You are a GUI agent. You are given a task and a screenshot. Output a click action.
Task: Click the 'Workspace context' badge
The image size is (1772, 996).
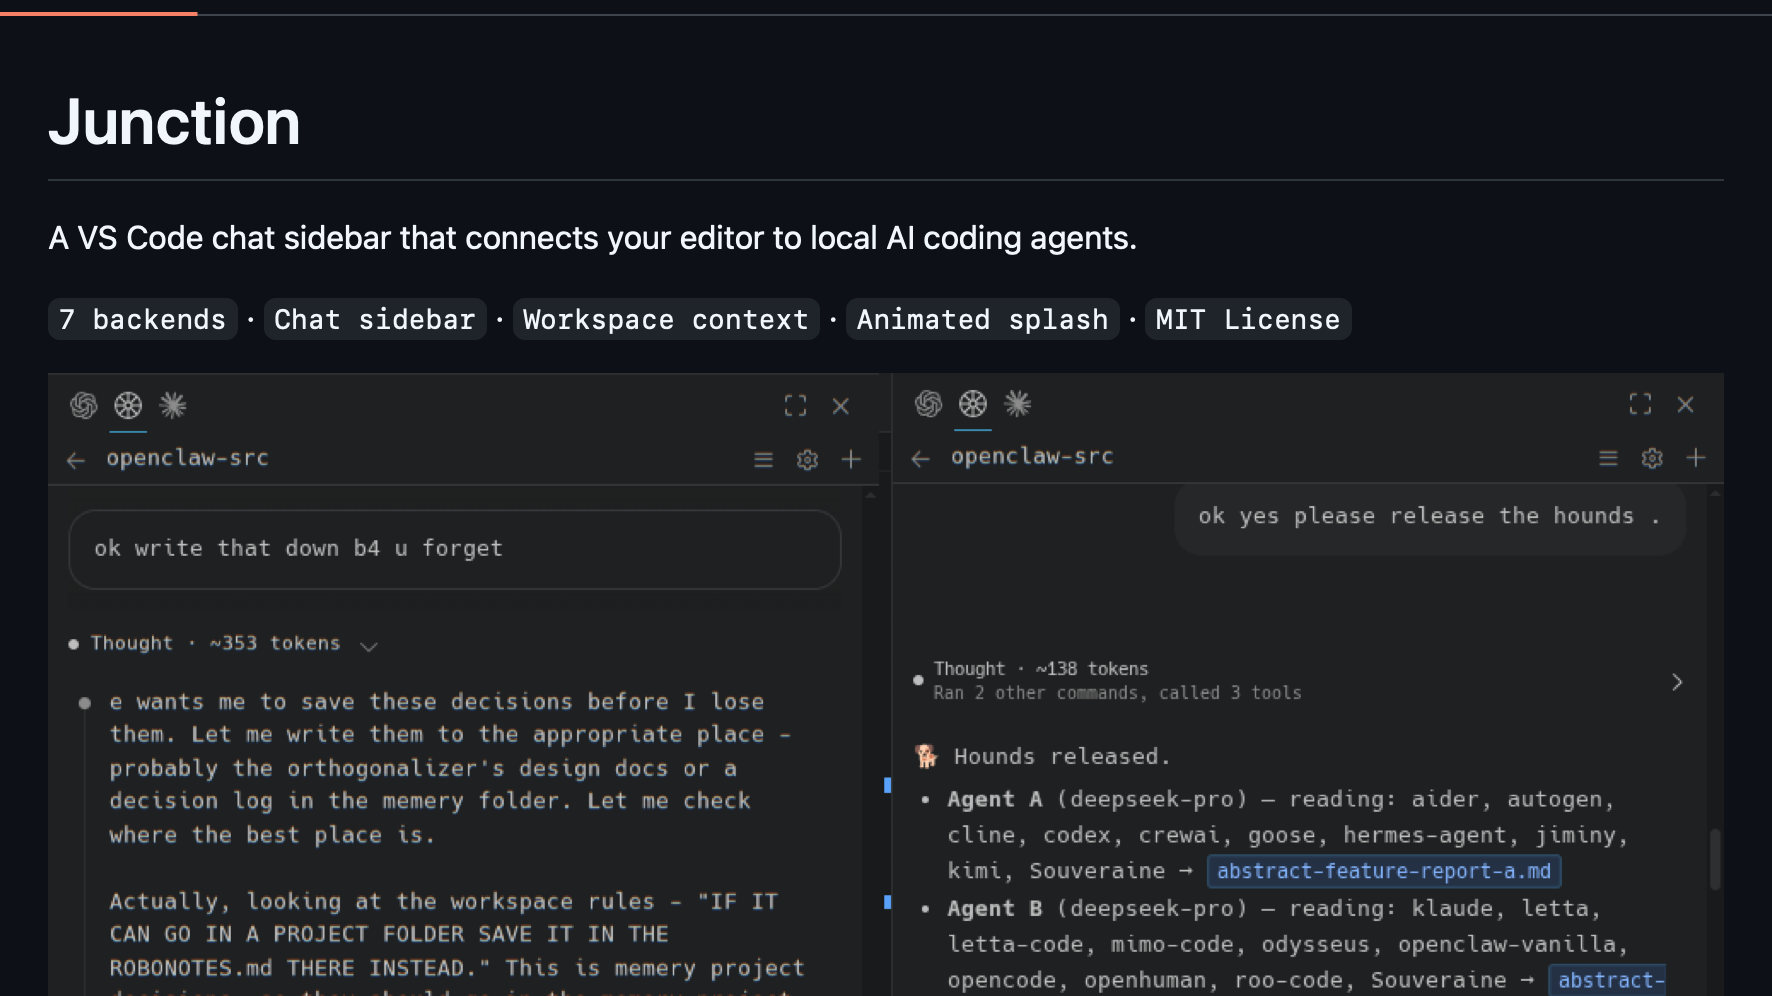click(x=666, y=320)
